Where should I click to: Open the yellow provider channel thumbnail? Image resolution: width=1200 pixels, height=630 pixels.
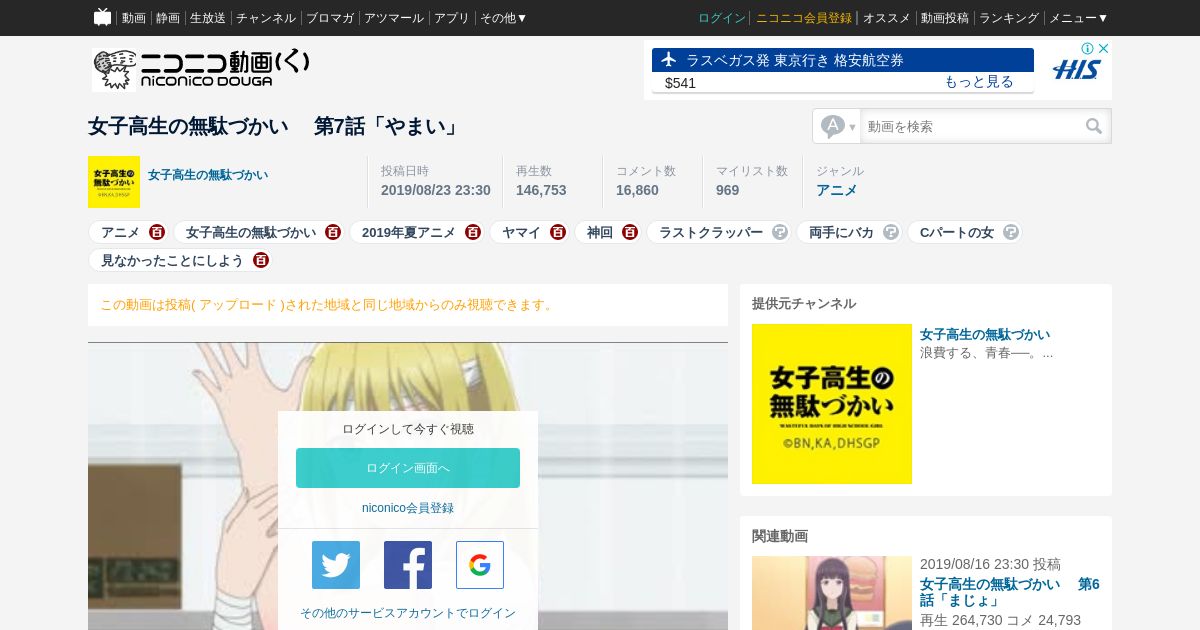(832, 404)
